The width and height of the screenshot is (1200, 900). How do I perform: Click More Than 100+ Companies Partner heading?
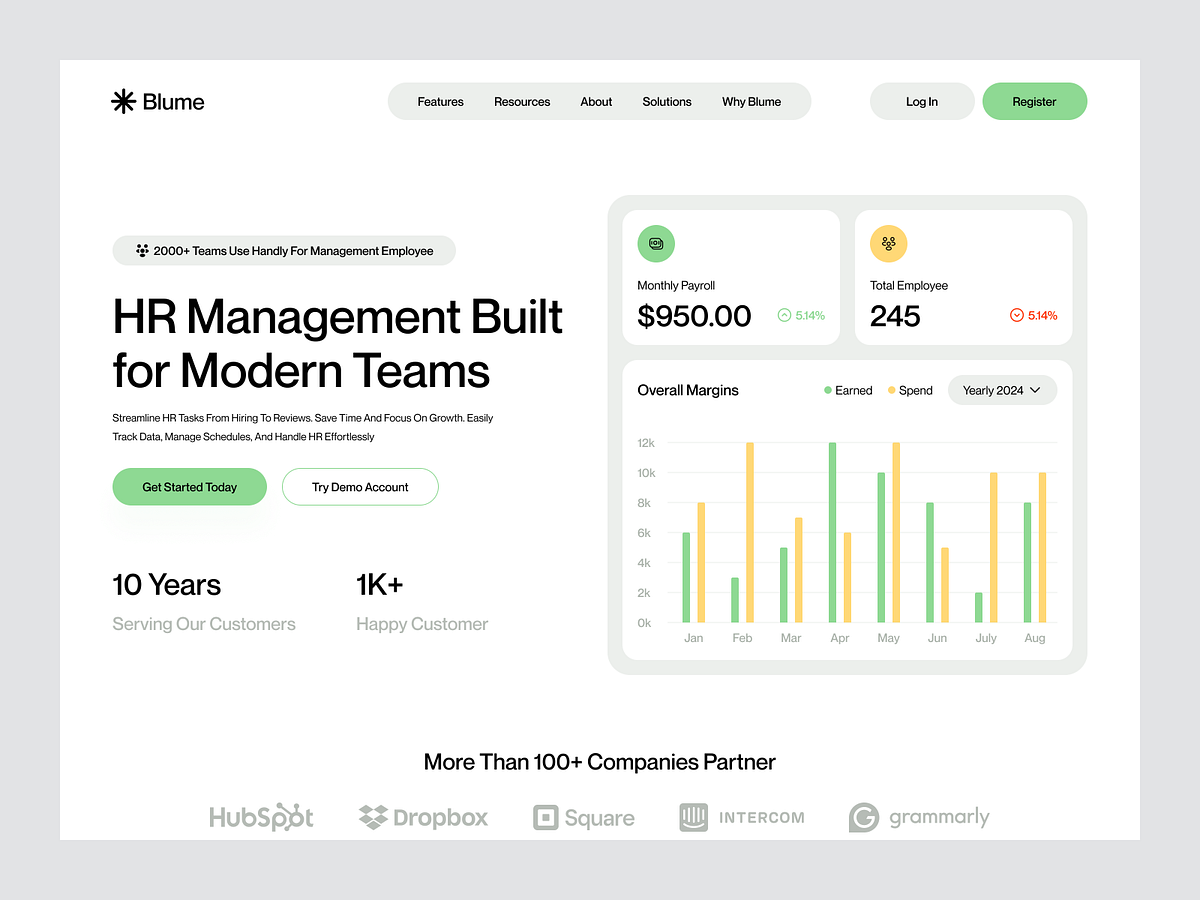coord(600,762)
